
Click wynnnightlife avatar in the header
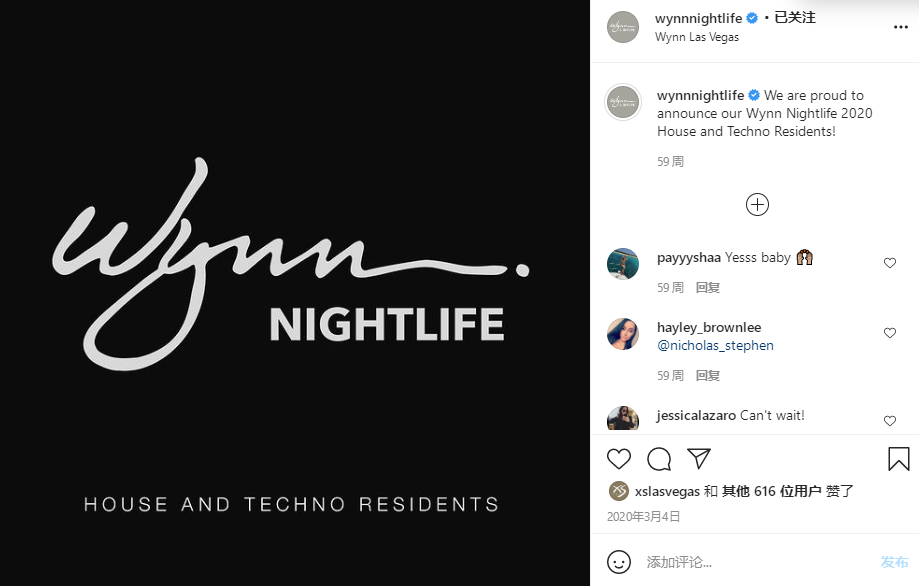pos(623,27)
